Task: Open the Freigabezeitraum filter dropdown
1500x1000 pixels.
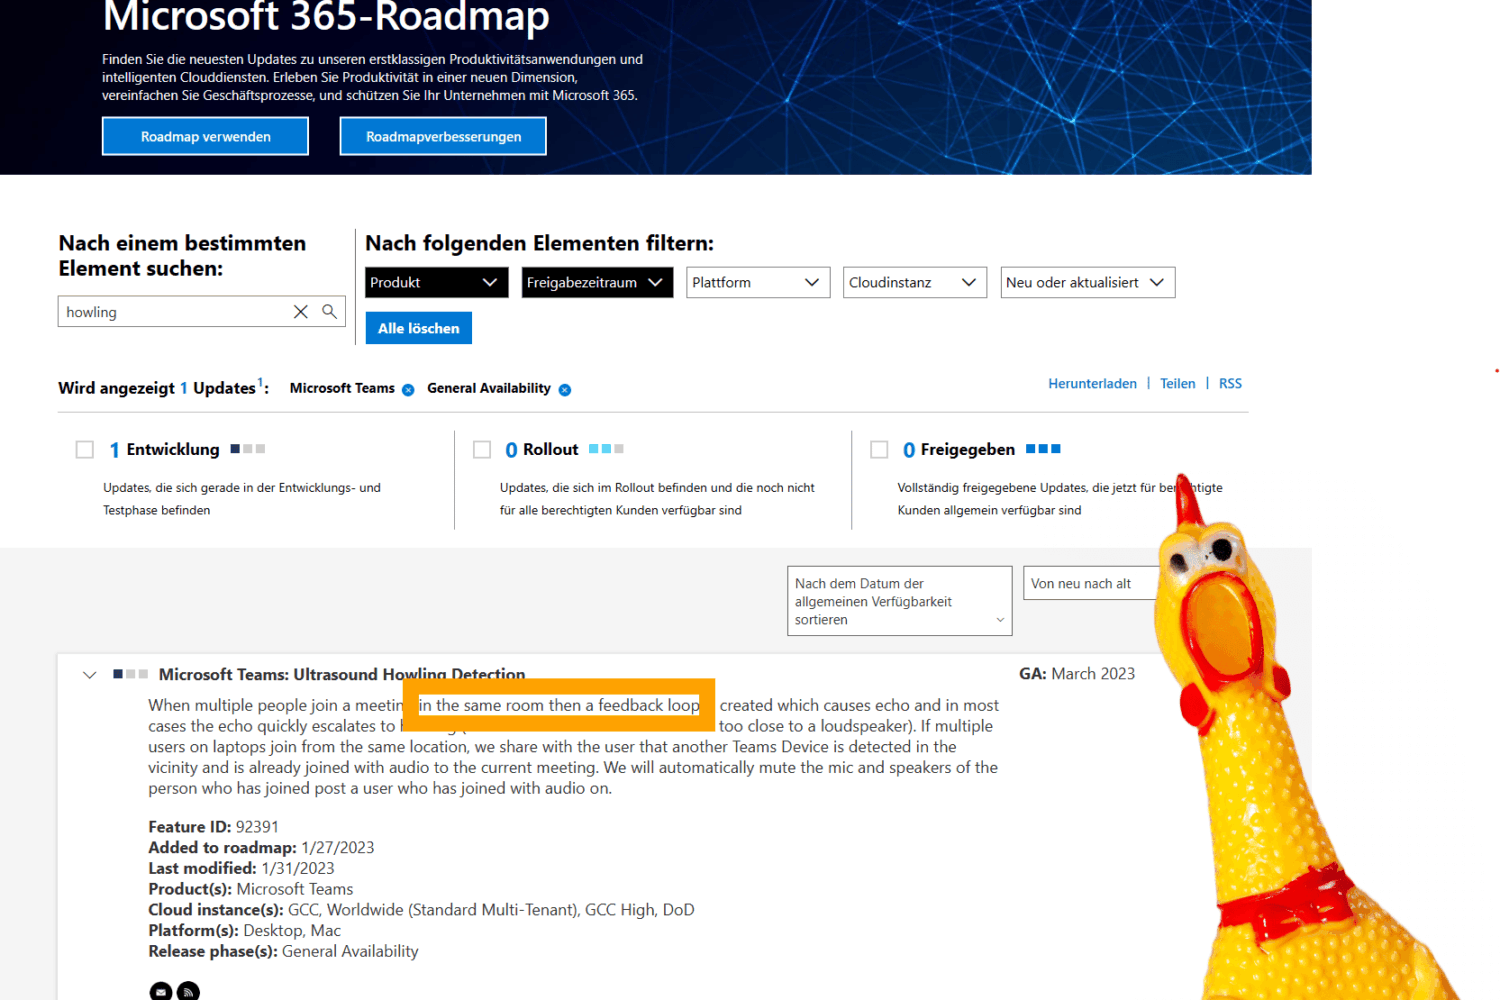Action: pos(594,282)
